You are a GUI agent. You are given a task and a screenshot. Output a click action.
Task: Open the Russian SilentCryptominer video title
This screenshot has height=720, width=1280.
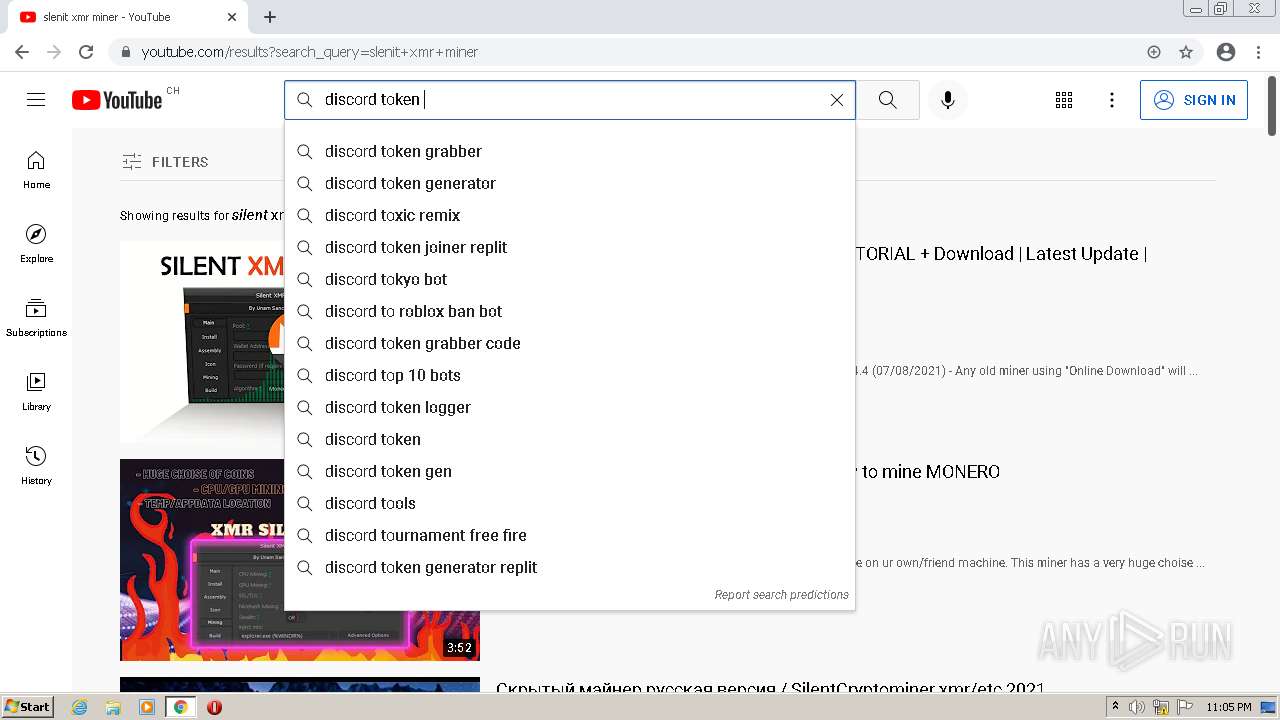tap(770, 690)
